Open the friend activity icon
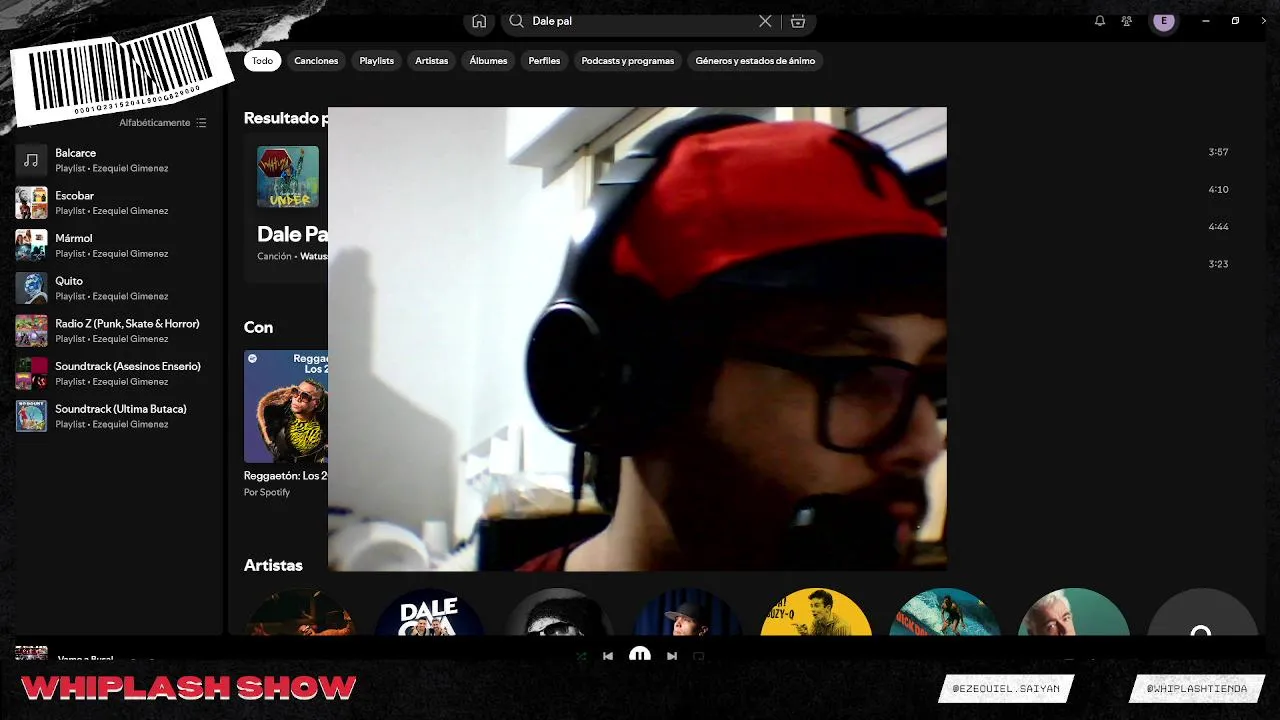The image size is (1280, 720). pyautogui.click(x=1127, y=21)
